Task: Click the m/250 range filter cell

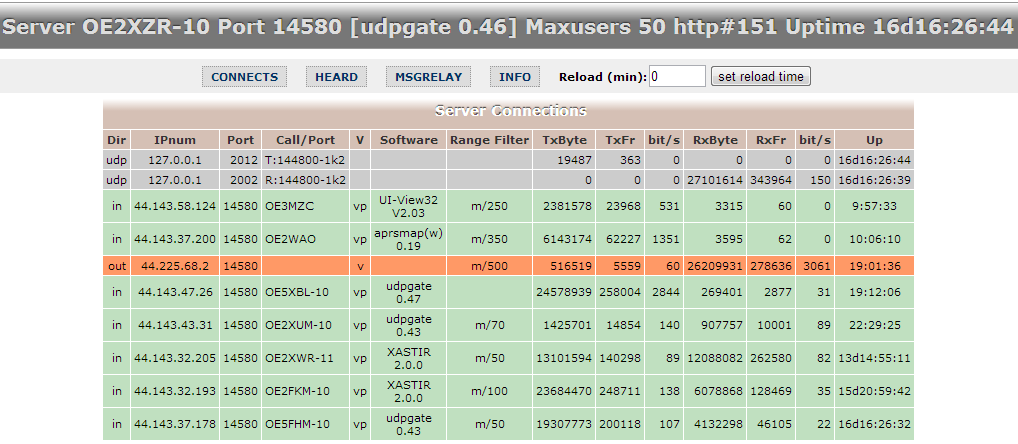Action: coord(490,206)
